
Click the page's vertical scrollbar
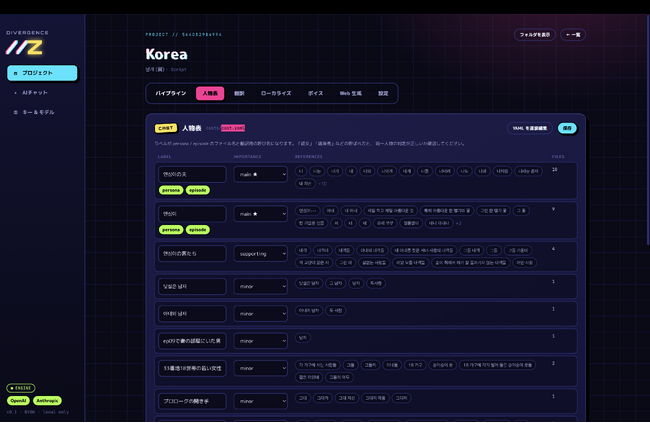(x=648, y=129)
